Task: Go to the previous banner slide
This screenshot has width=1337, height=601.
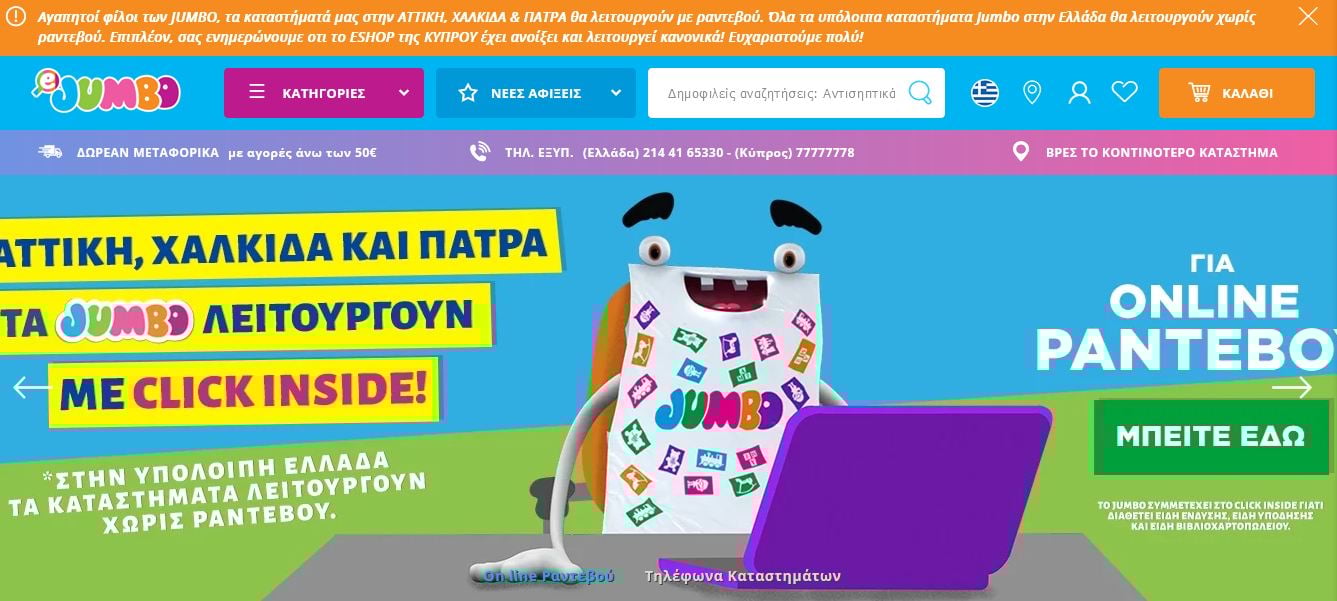Action: pos(32,387)
